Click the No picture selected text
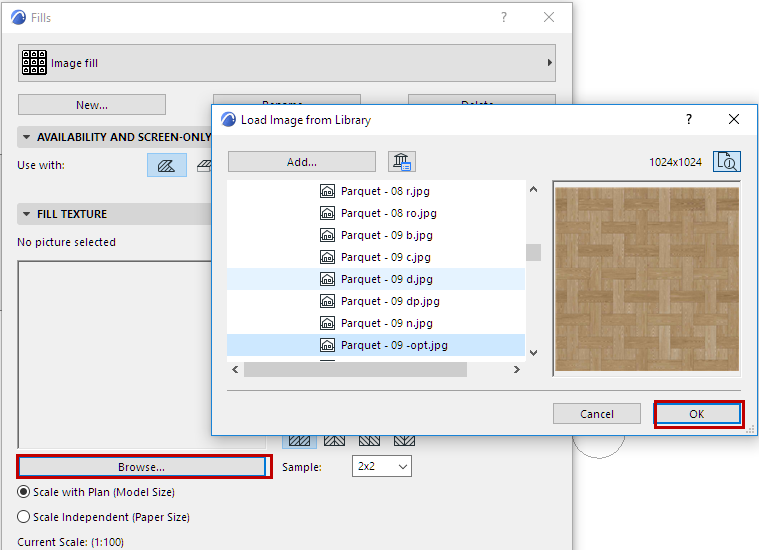Image resolution: width=759 pixels, height=550 pixels. coord(66,242)
